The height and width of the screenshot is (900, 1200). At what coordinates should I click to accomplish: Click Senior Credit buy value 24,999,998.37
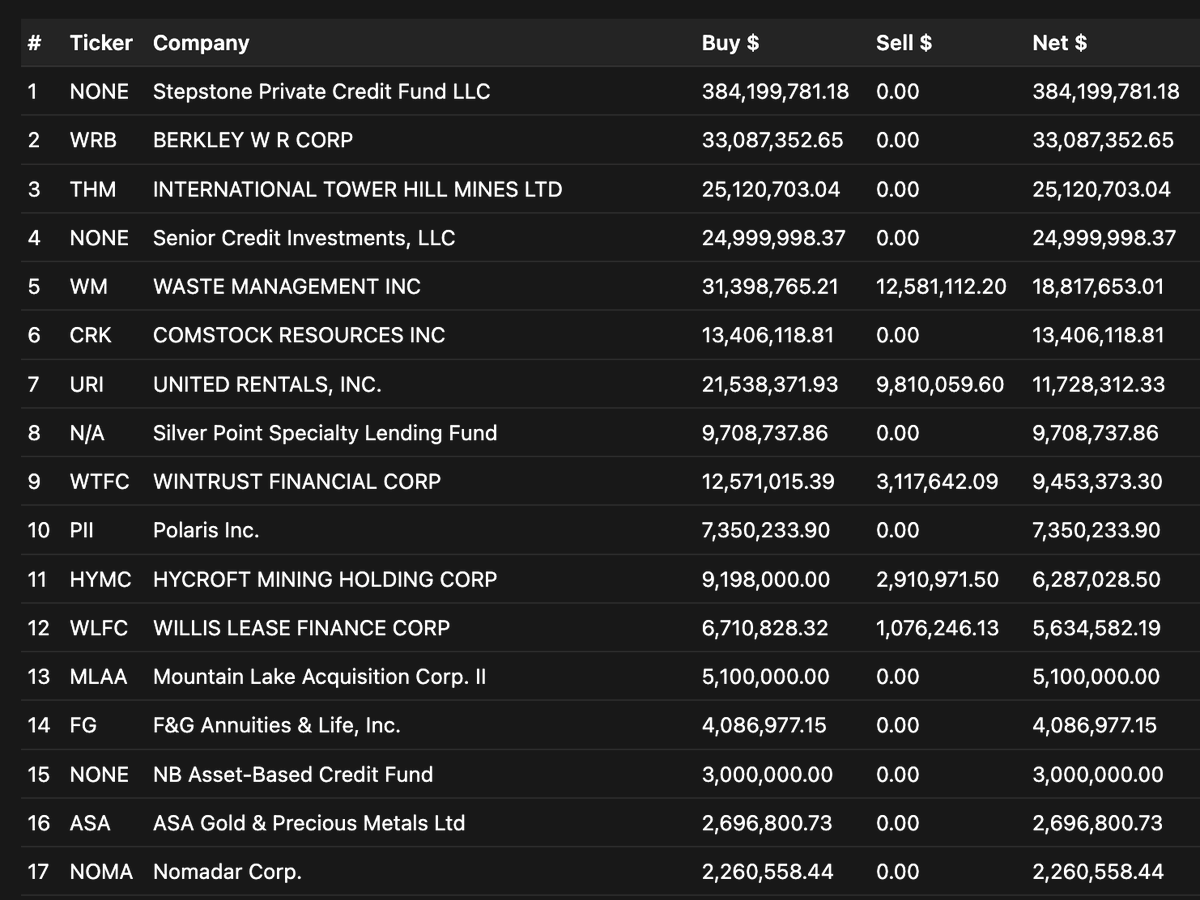(x=774, y=238)
